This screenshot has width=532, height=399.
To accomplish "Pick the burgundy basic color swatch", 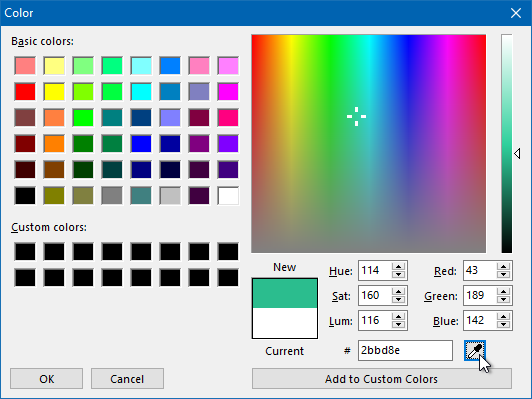I will 199,118.
